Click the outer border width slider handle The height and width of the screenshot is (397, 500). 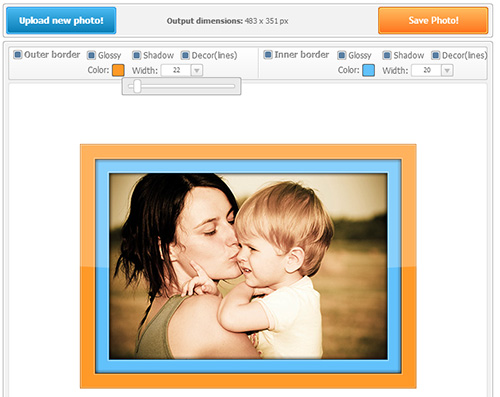(137, 86)
